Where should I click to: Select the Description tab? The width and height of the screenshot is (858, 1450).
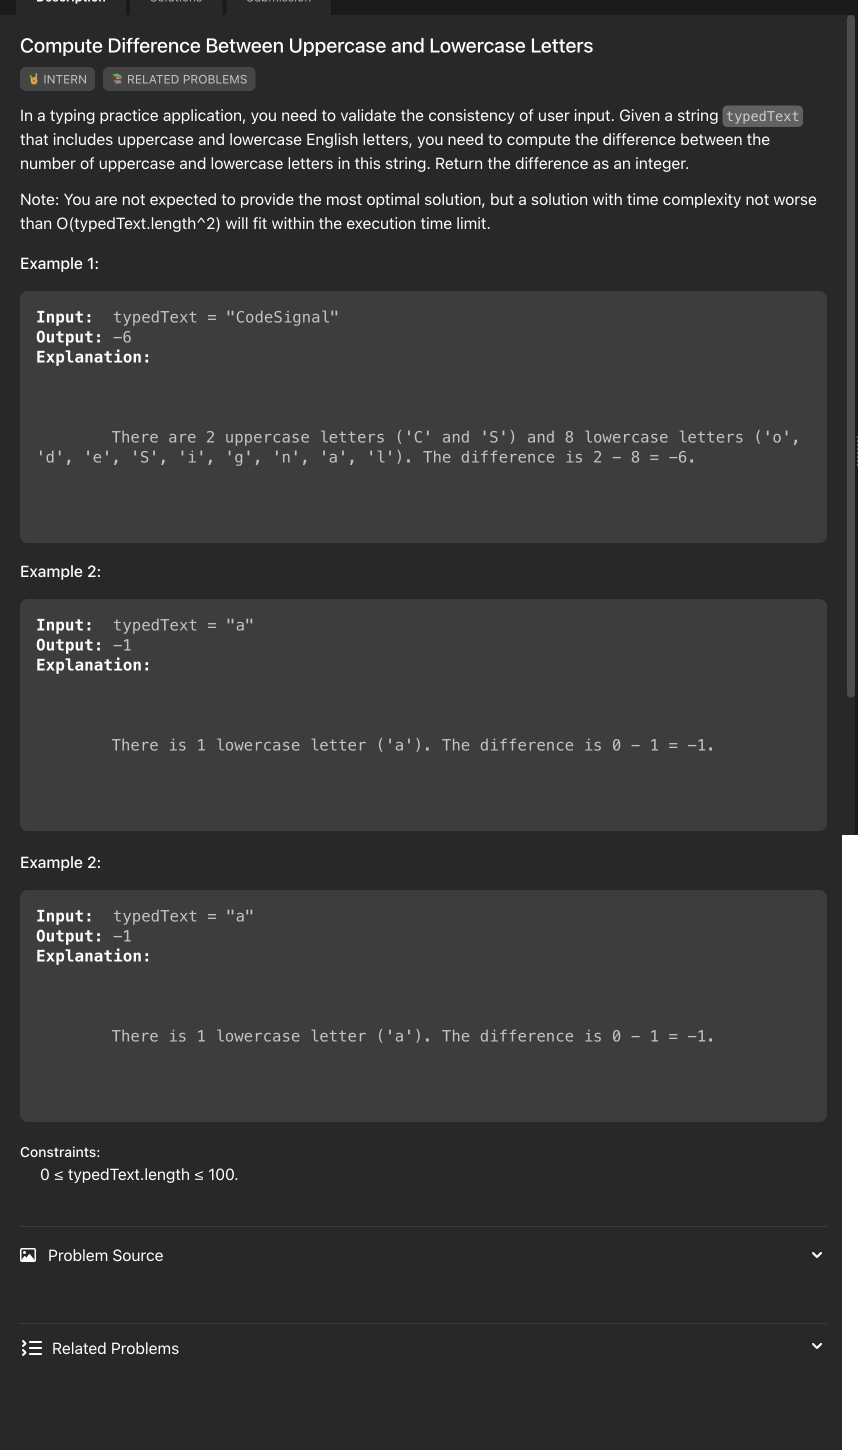70,3
